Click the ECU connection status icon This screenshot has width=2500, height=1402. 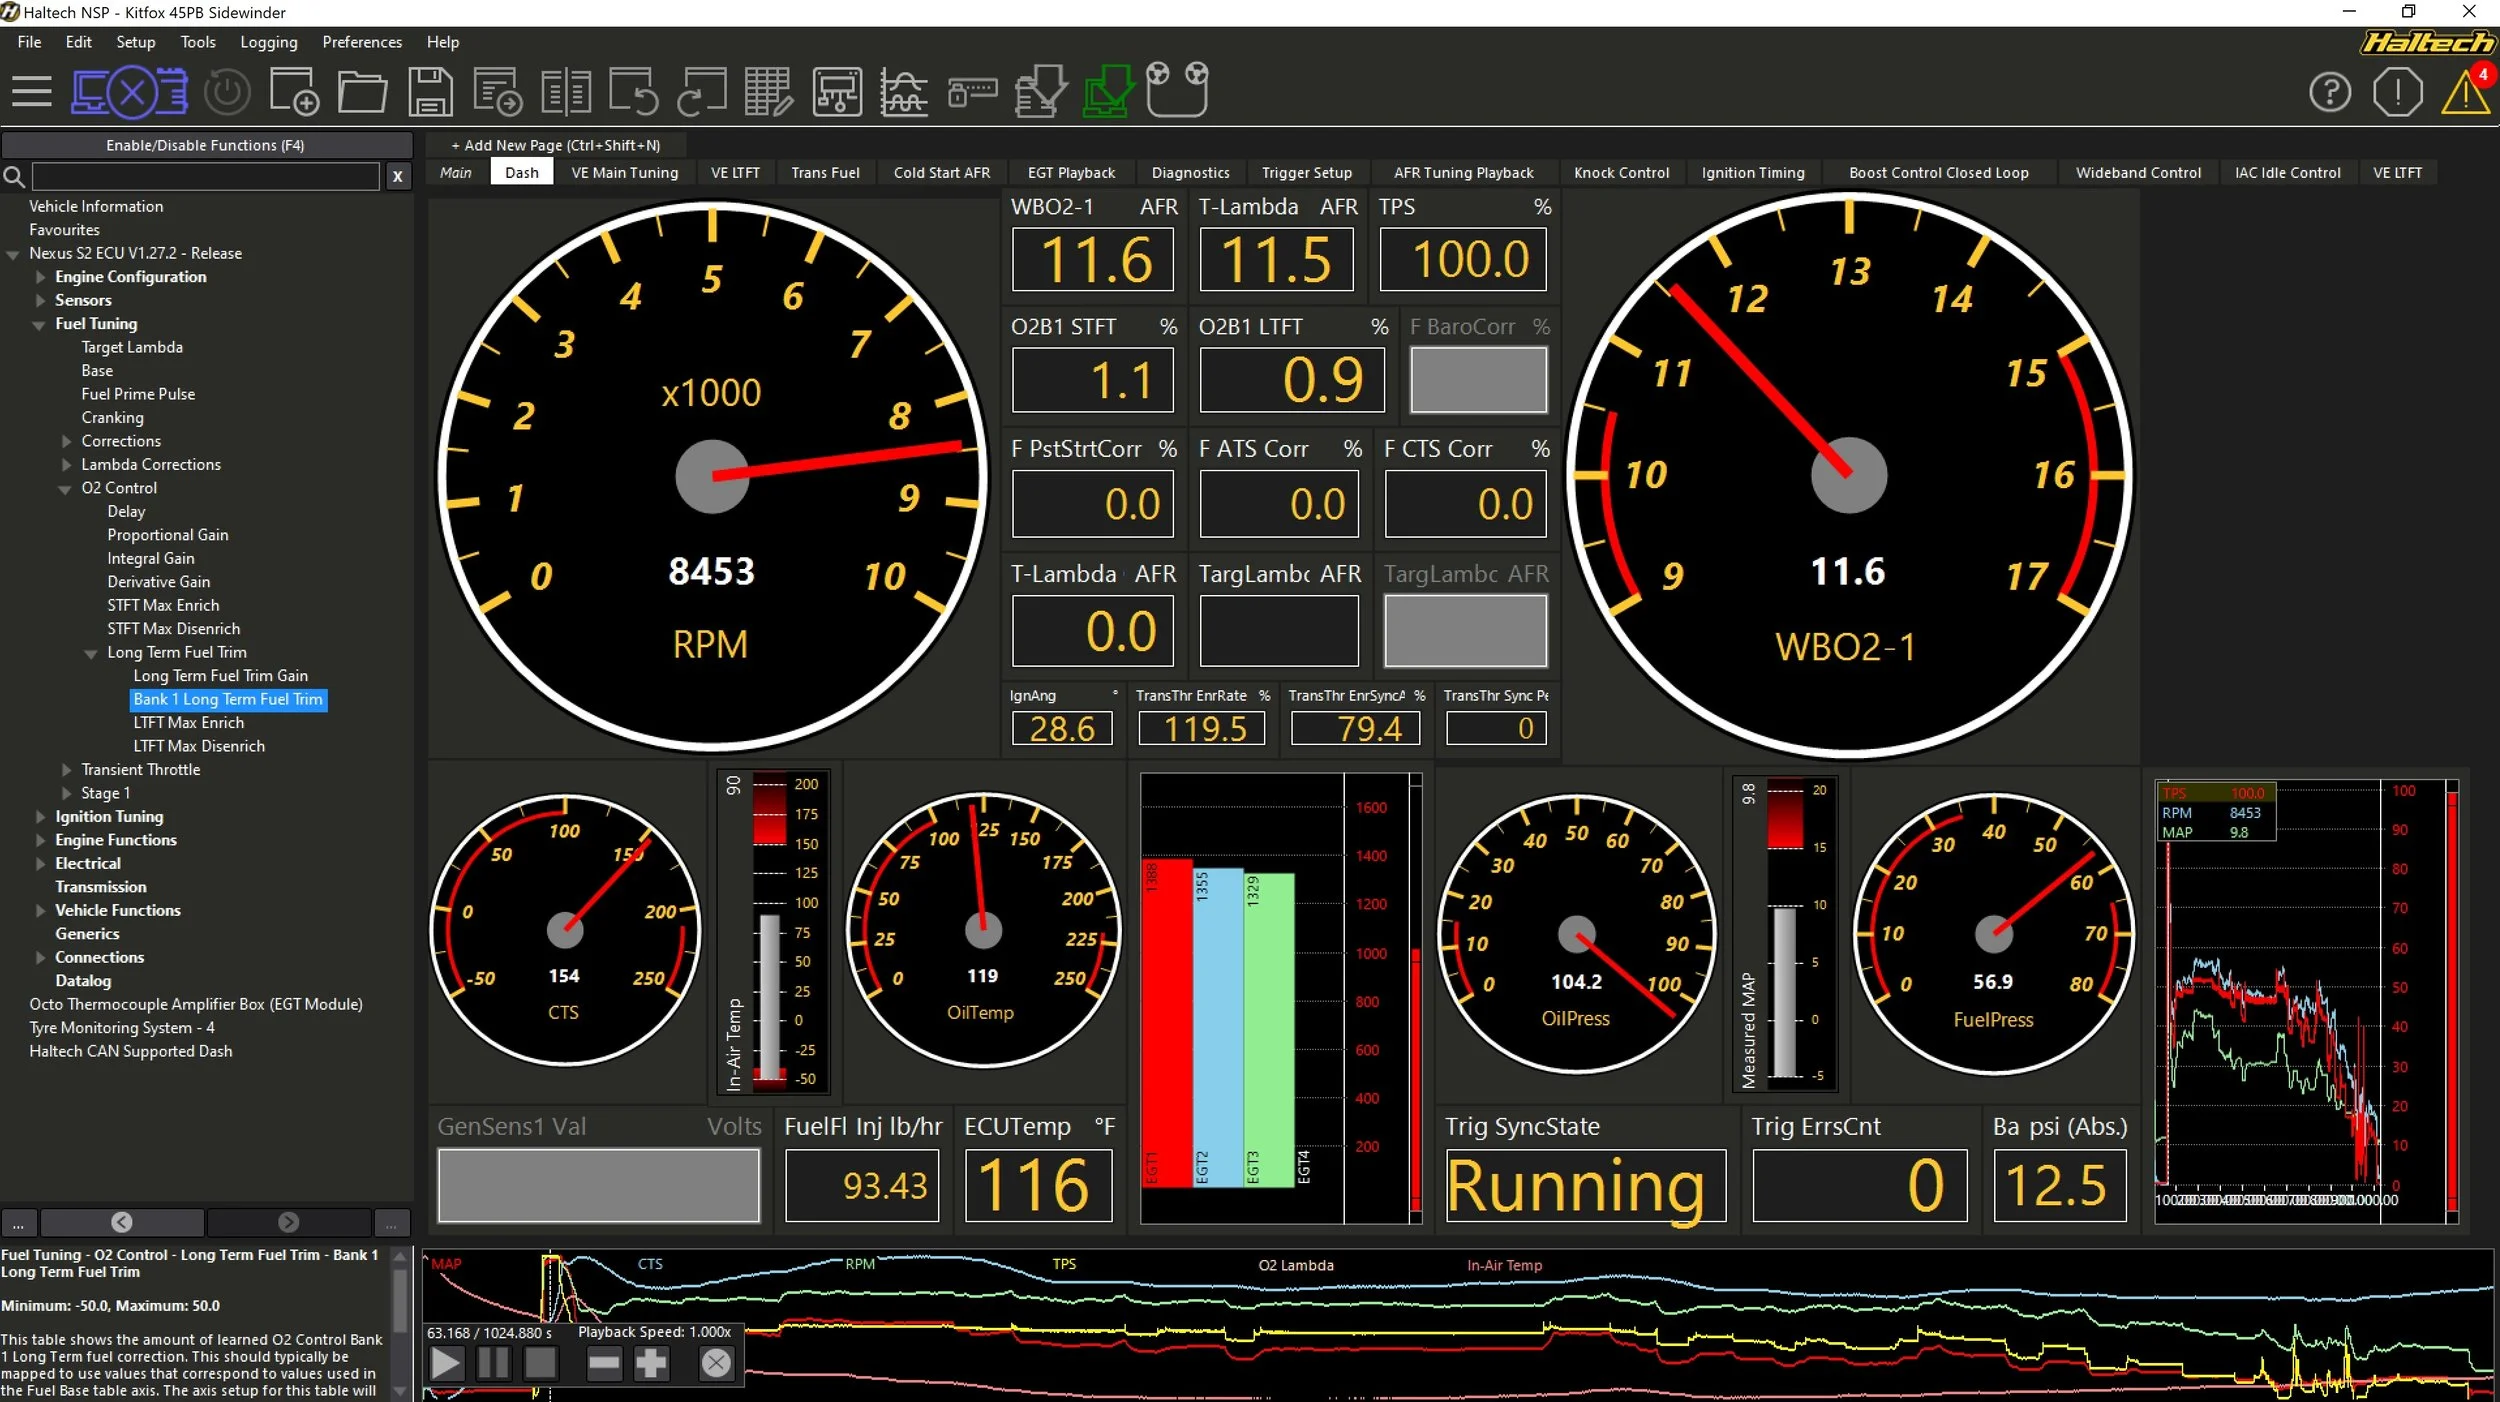[x=130, y=92]
